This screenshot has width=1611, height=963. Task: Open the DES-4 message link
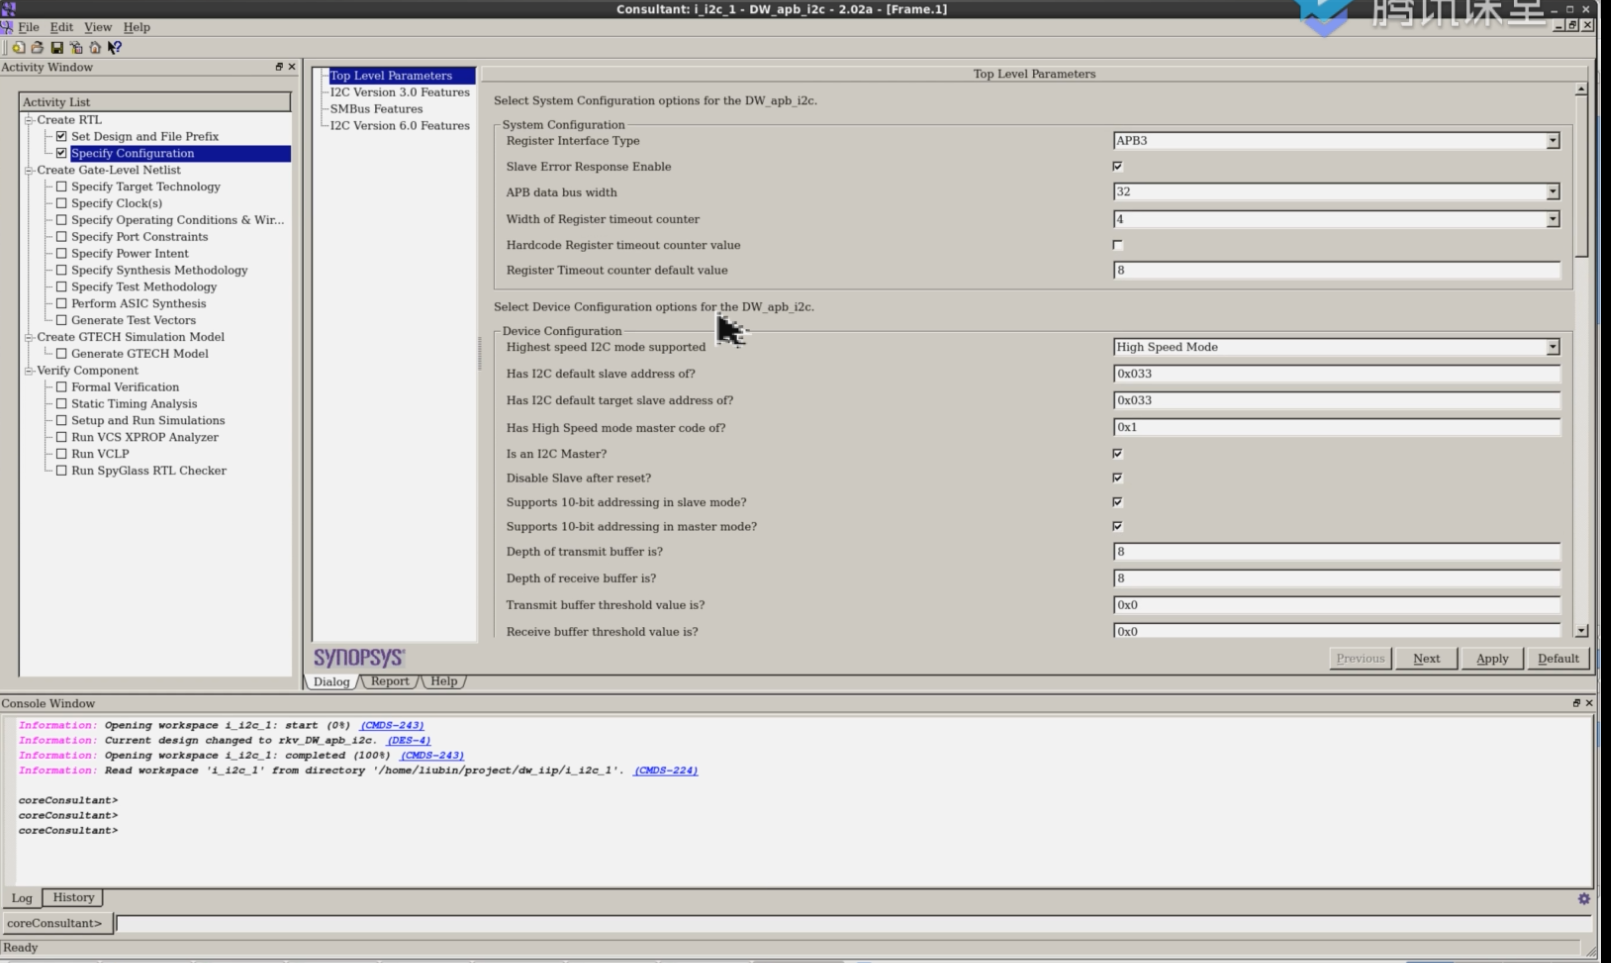408,740
